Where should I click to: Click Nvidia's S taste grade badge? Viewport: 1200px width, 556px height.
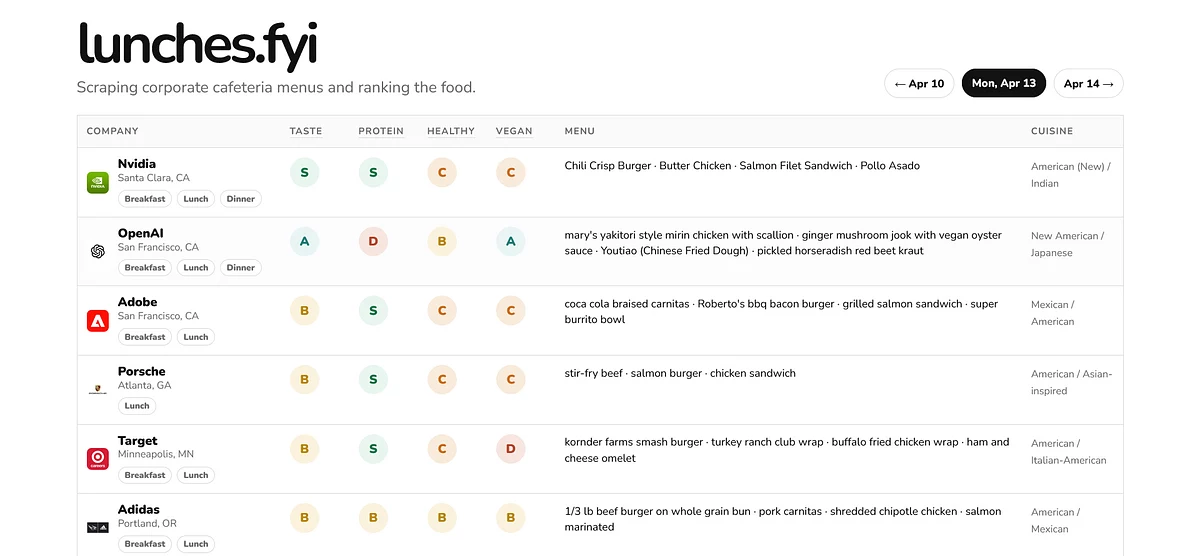point(305,173)
